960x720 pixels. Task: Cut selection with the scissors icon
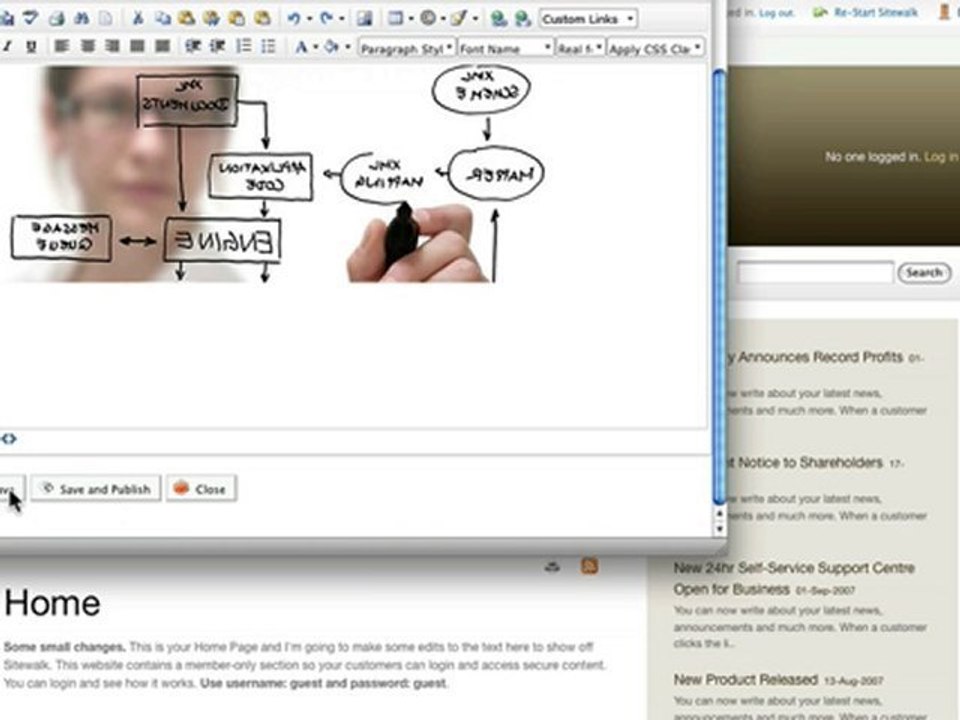point(138,18)
